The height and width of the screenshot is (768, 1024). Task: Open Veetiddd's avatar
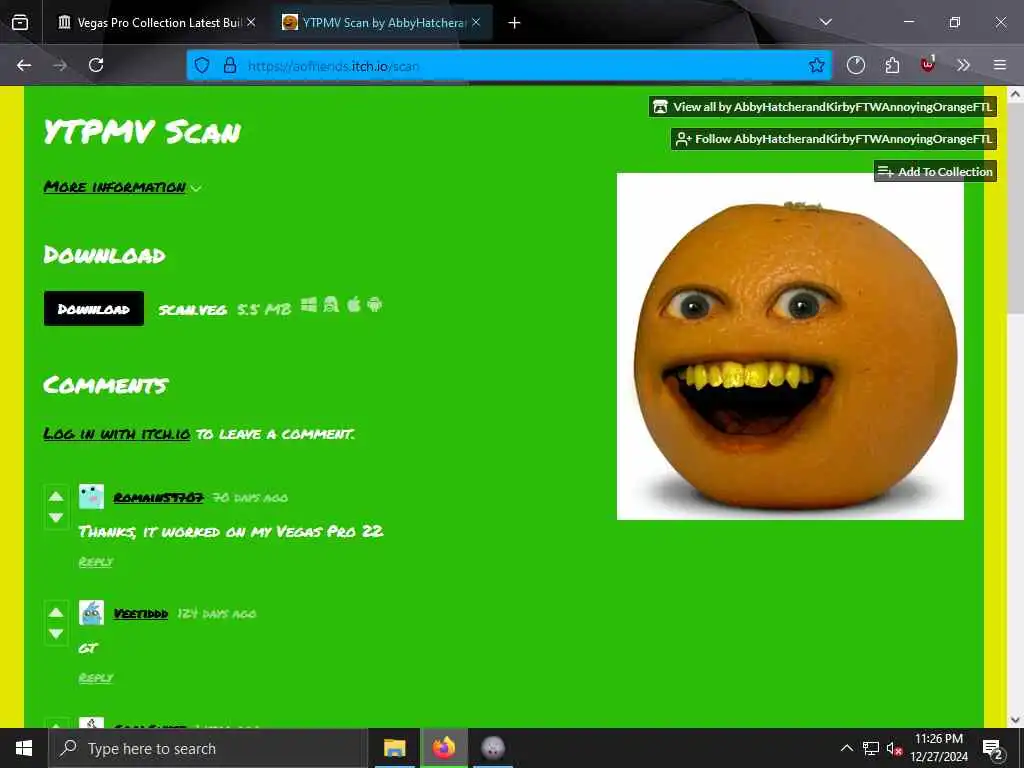91,613
